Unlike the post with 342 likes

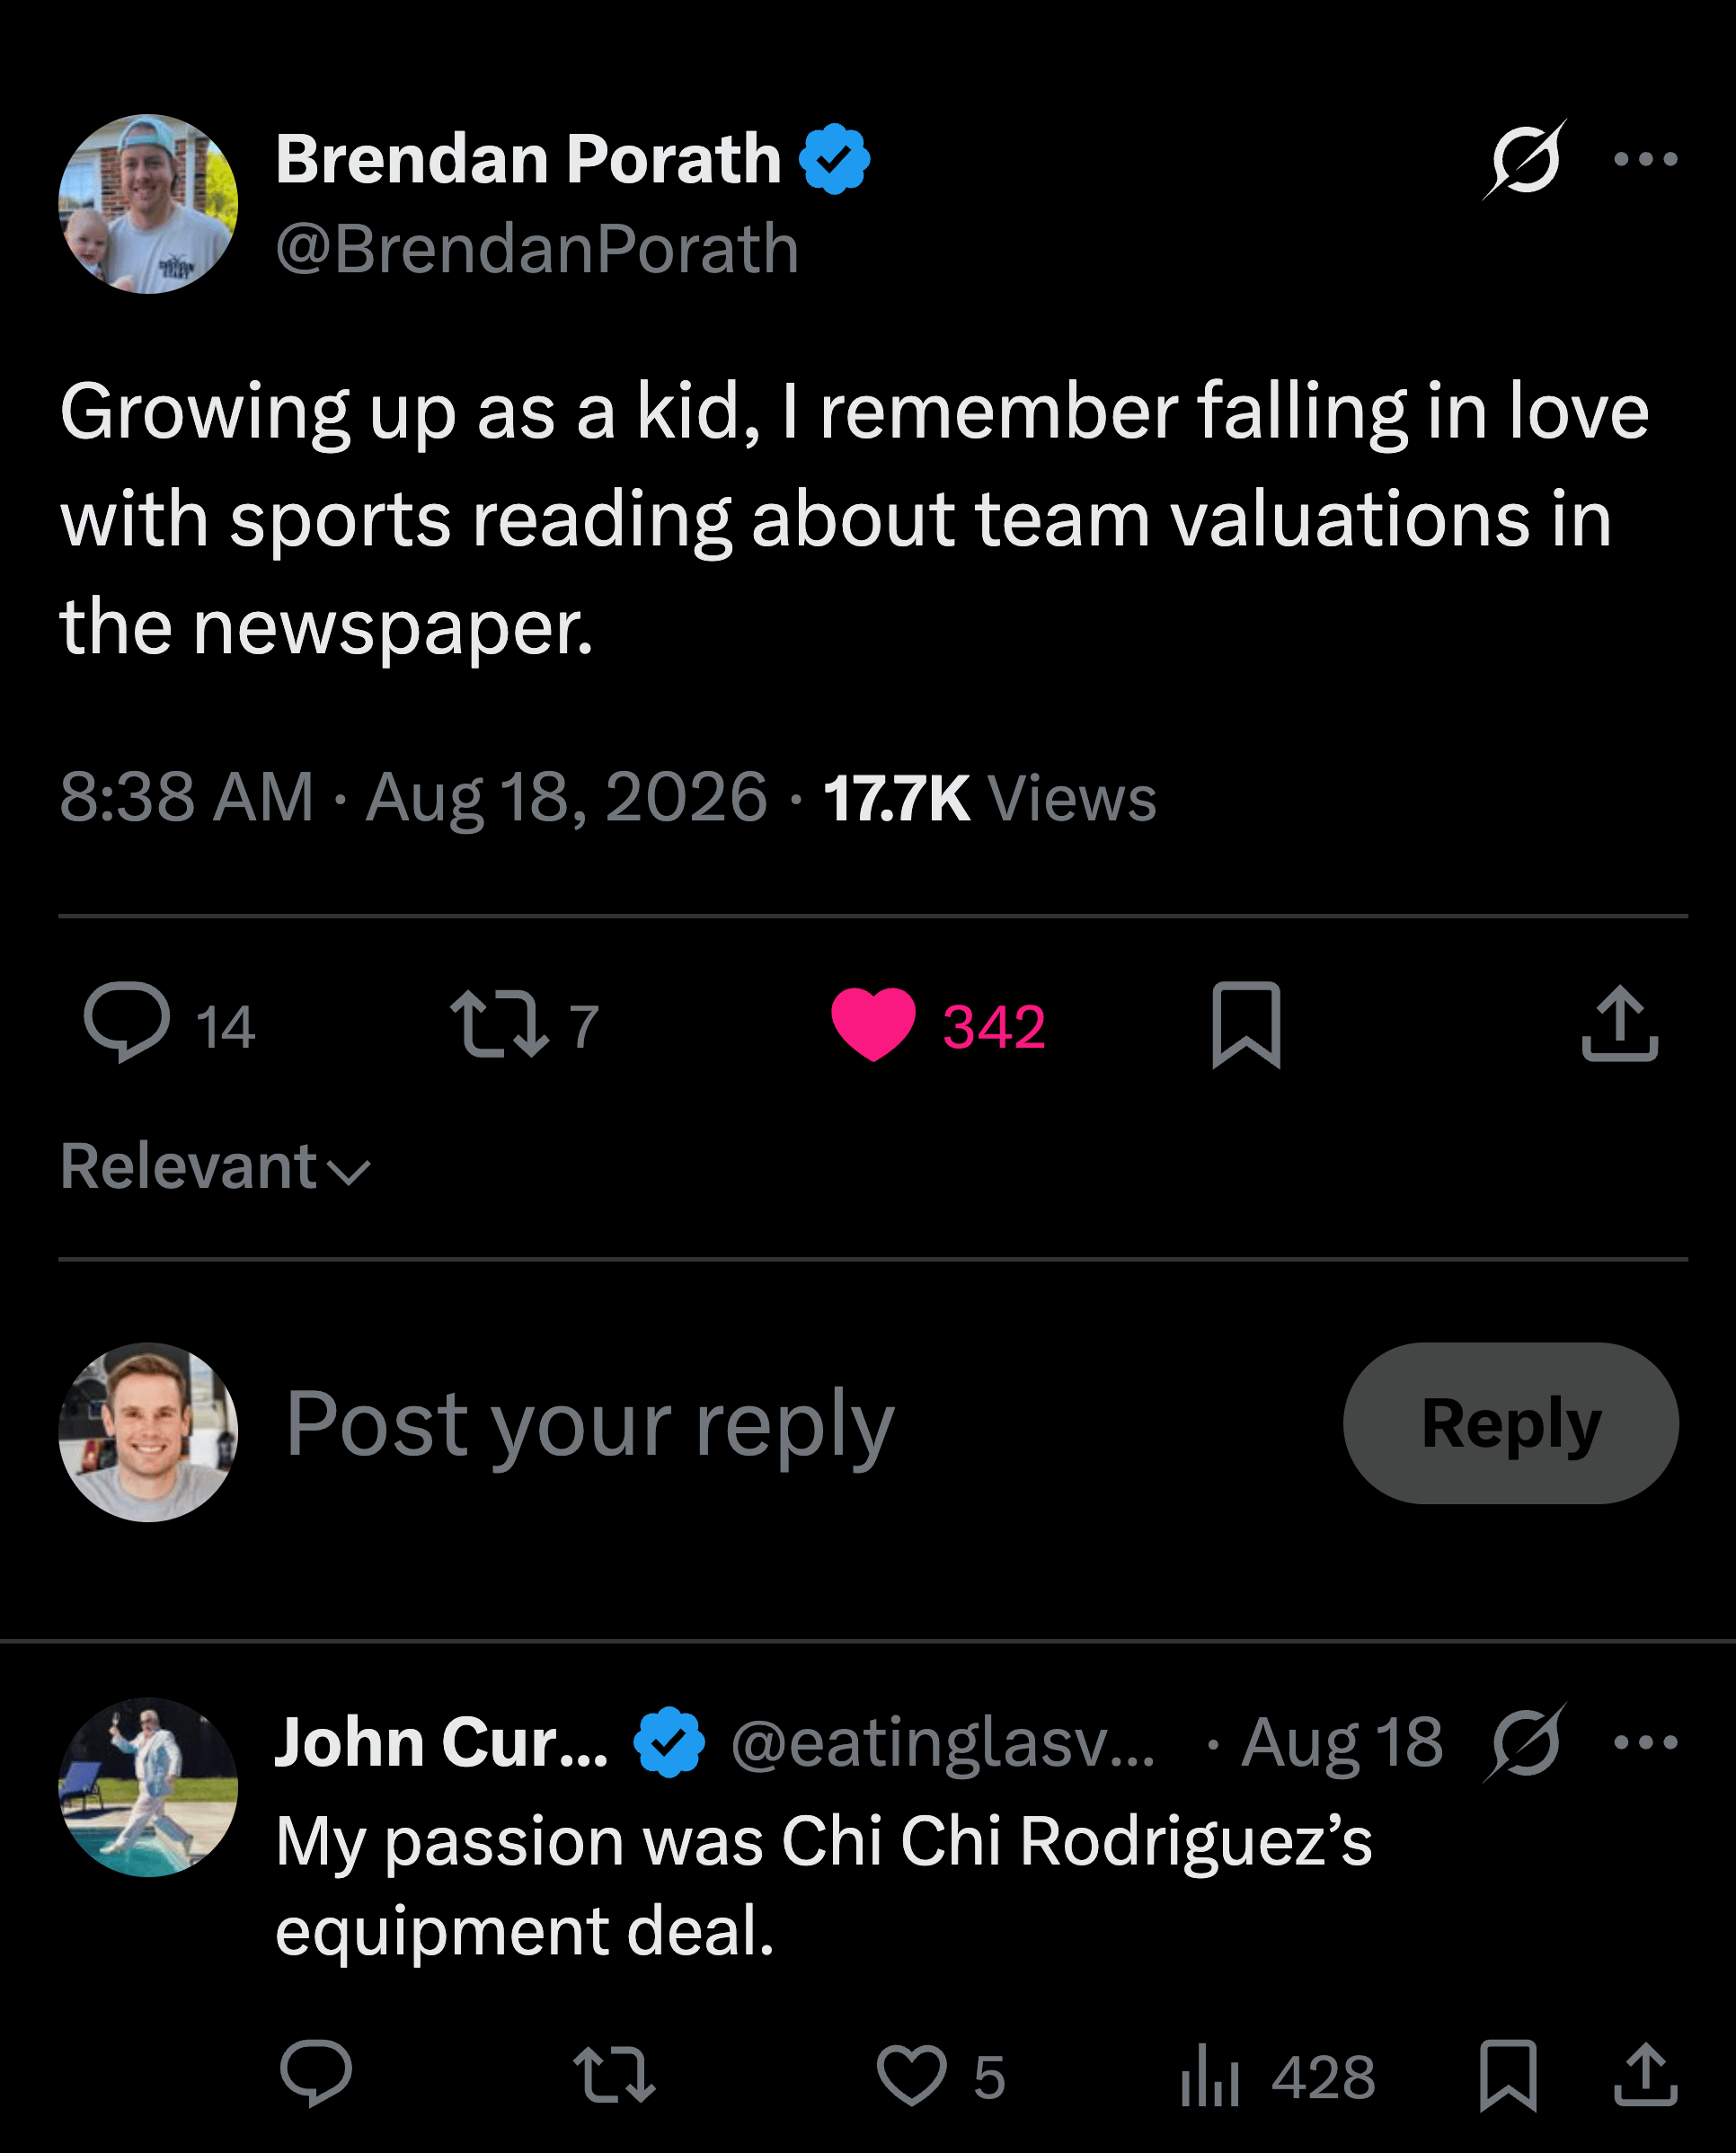938,1024
